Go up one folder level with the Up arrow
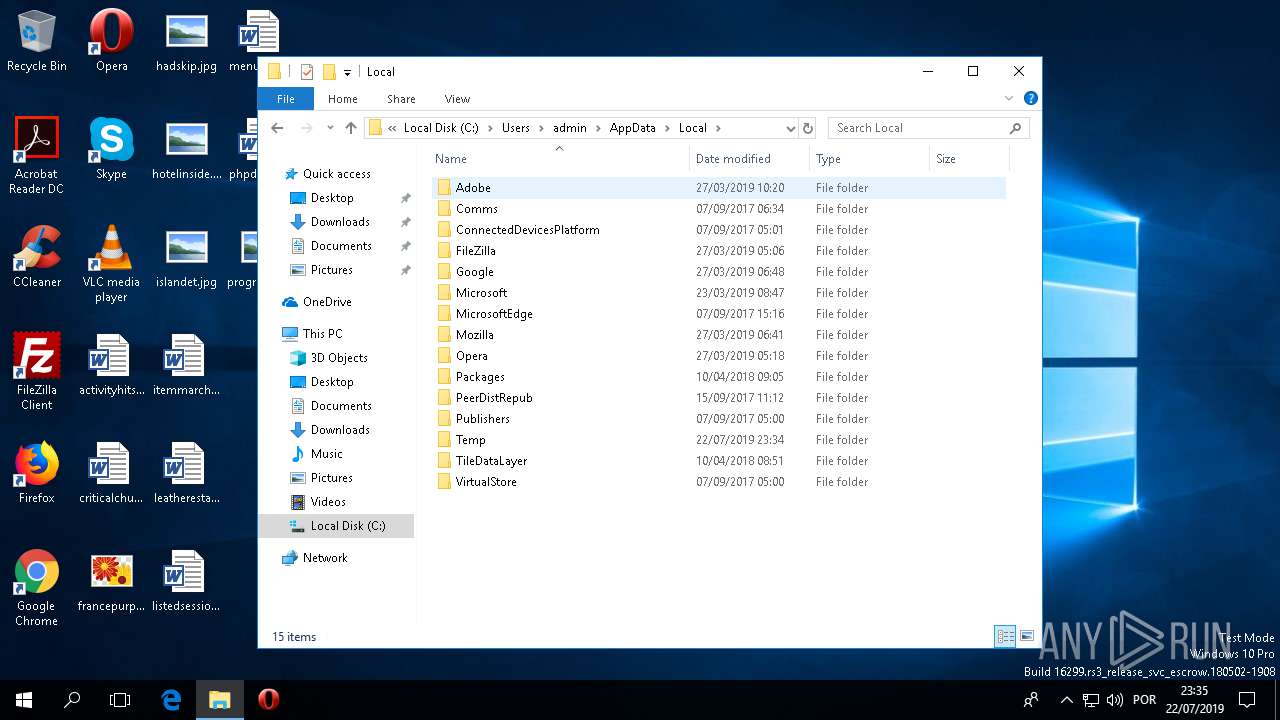Viewport: 1280px width, 720px height. pos(351,128)
